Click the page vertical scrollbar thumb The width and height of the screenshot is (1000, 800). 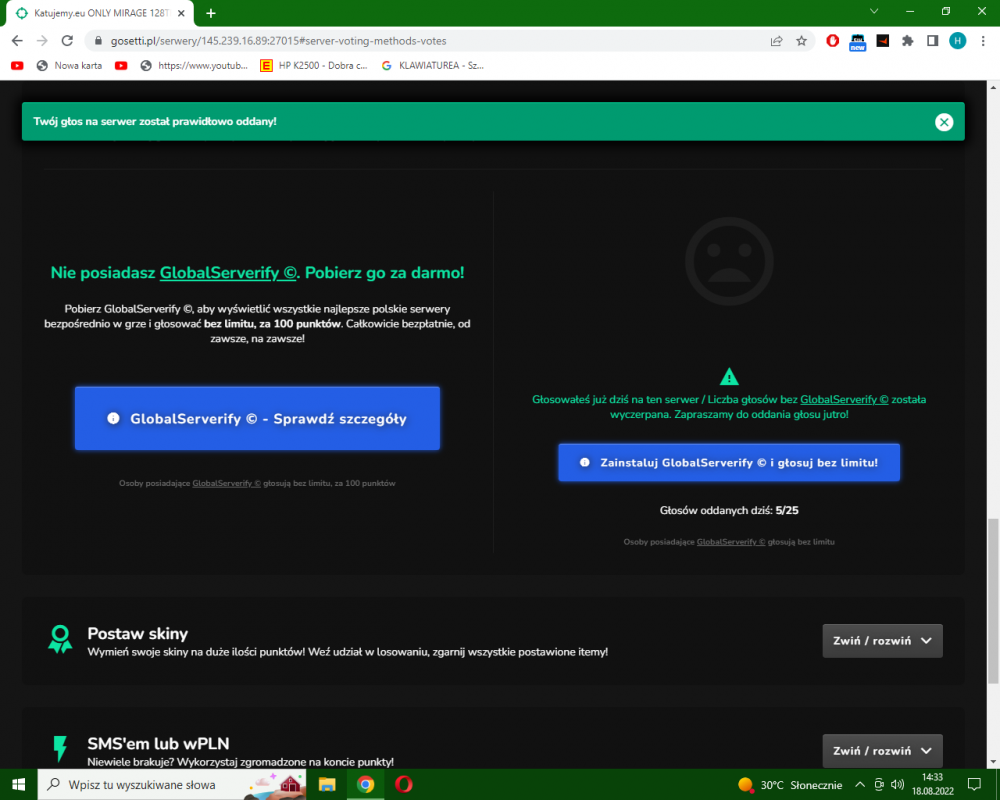point(993,603)
